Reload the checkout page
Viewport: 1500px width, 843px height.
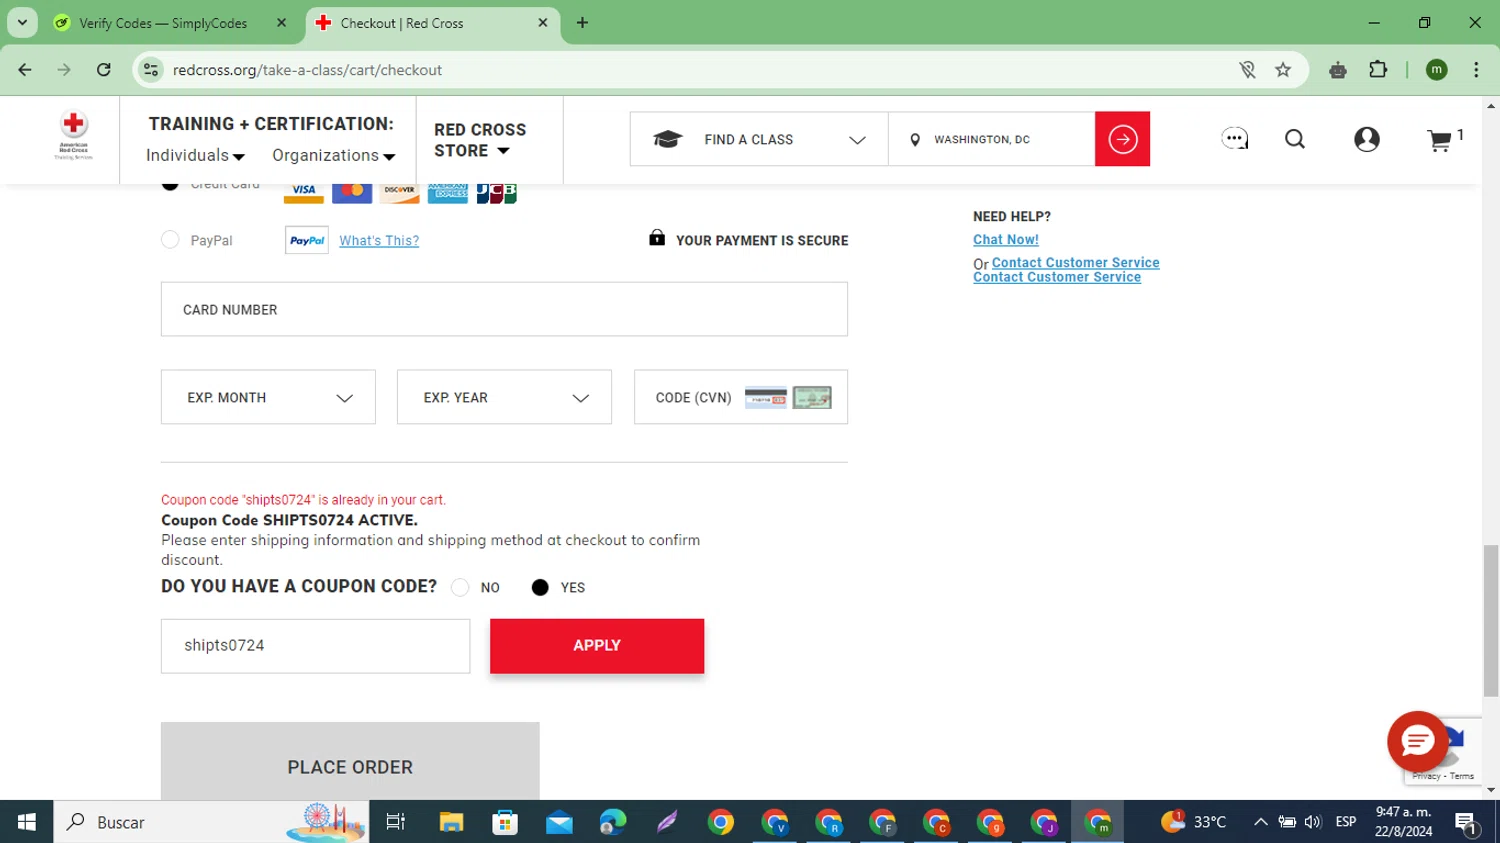pos(104,70)
